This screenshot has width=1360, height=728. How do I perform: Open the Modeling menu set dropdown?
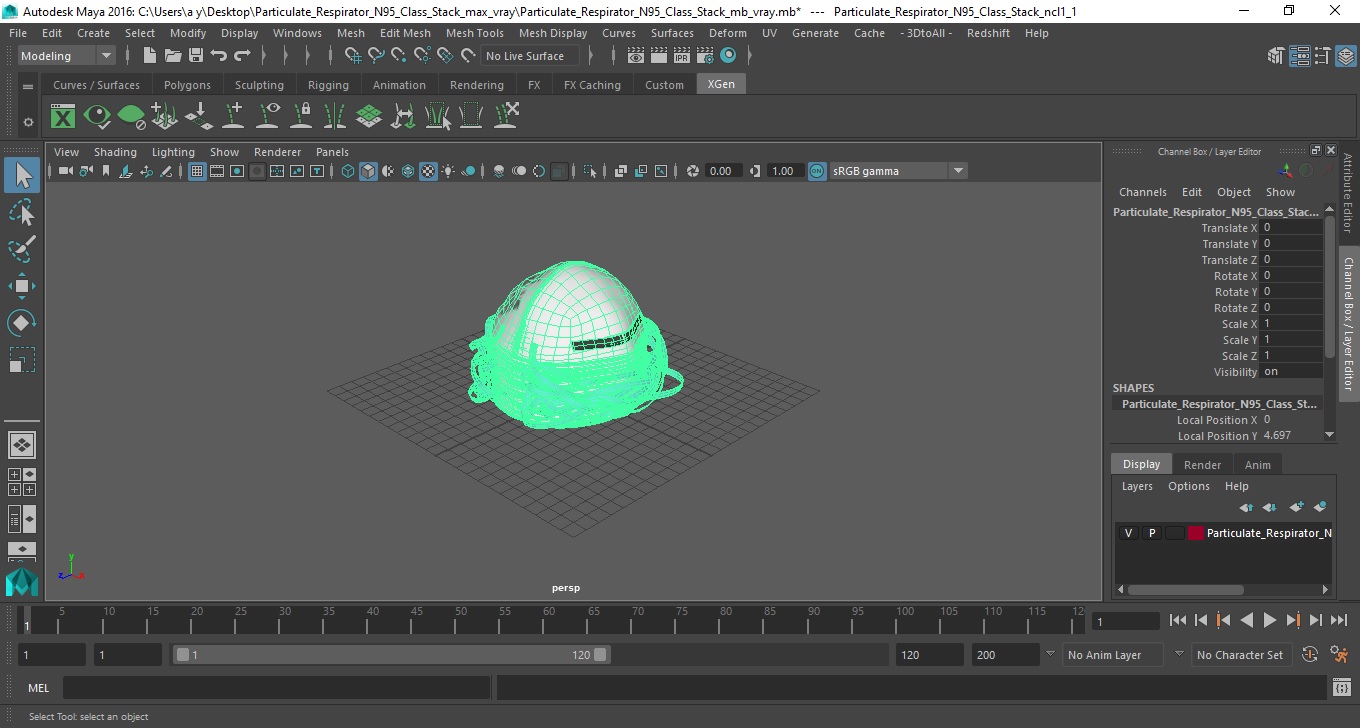tap(67, 56)
